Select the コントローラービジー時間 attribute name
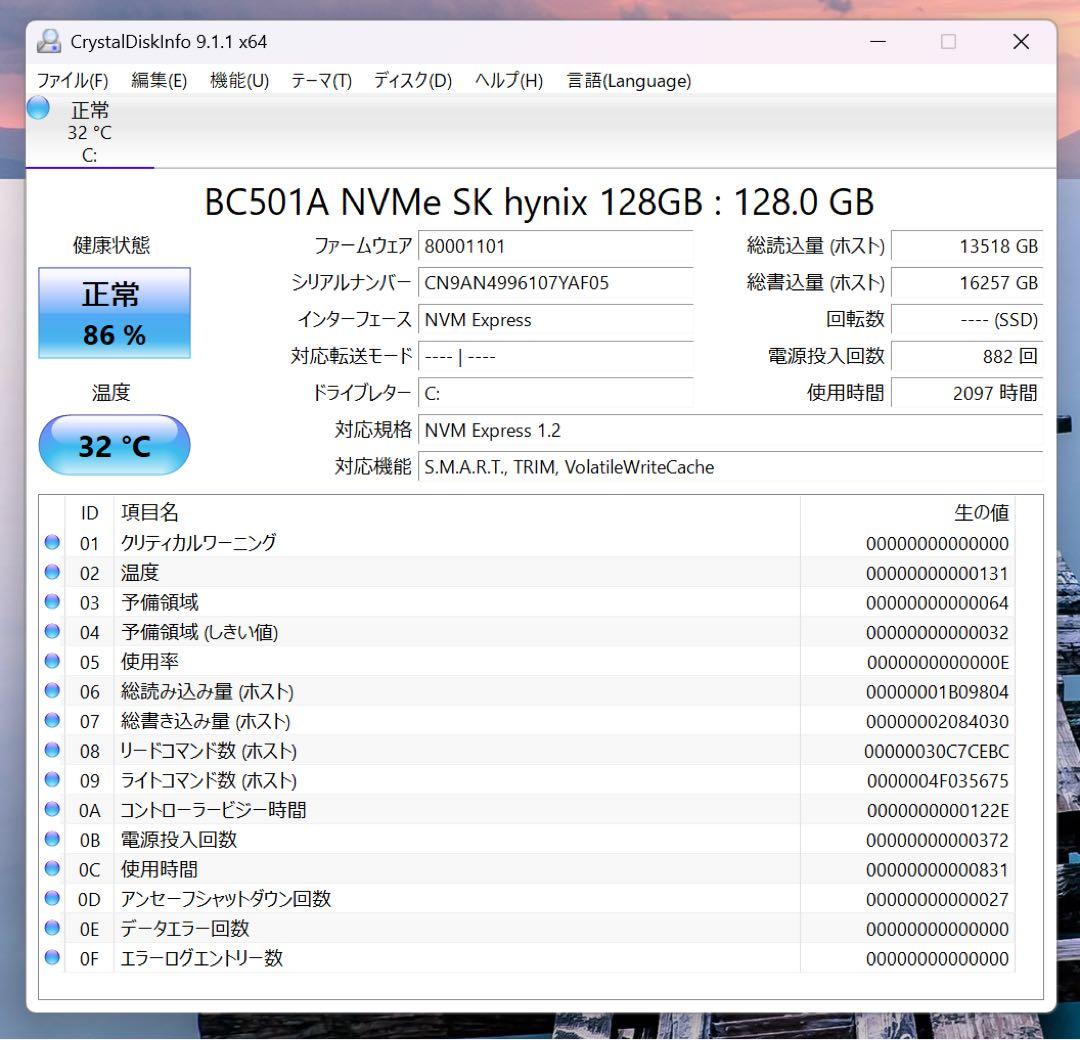This screenshot has height=1040, width=1080. click(x=213, y=809)
